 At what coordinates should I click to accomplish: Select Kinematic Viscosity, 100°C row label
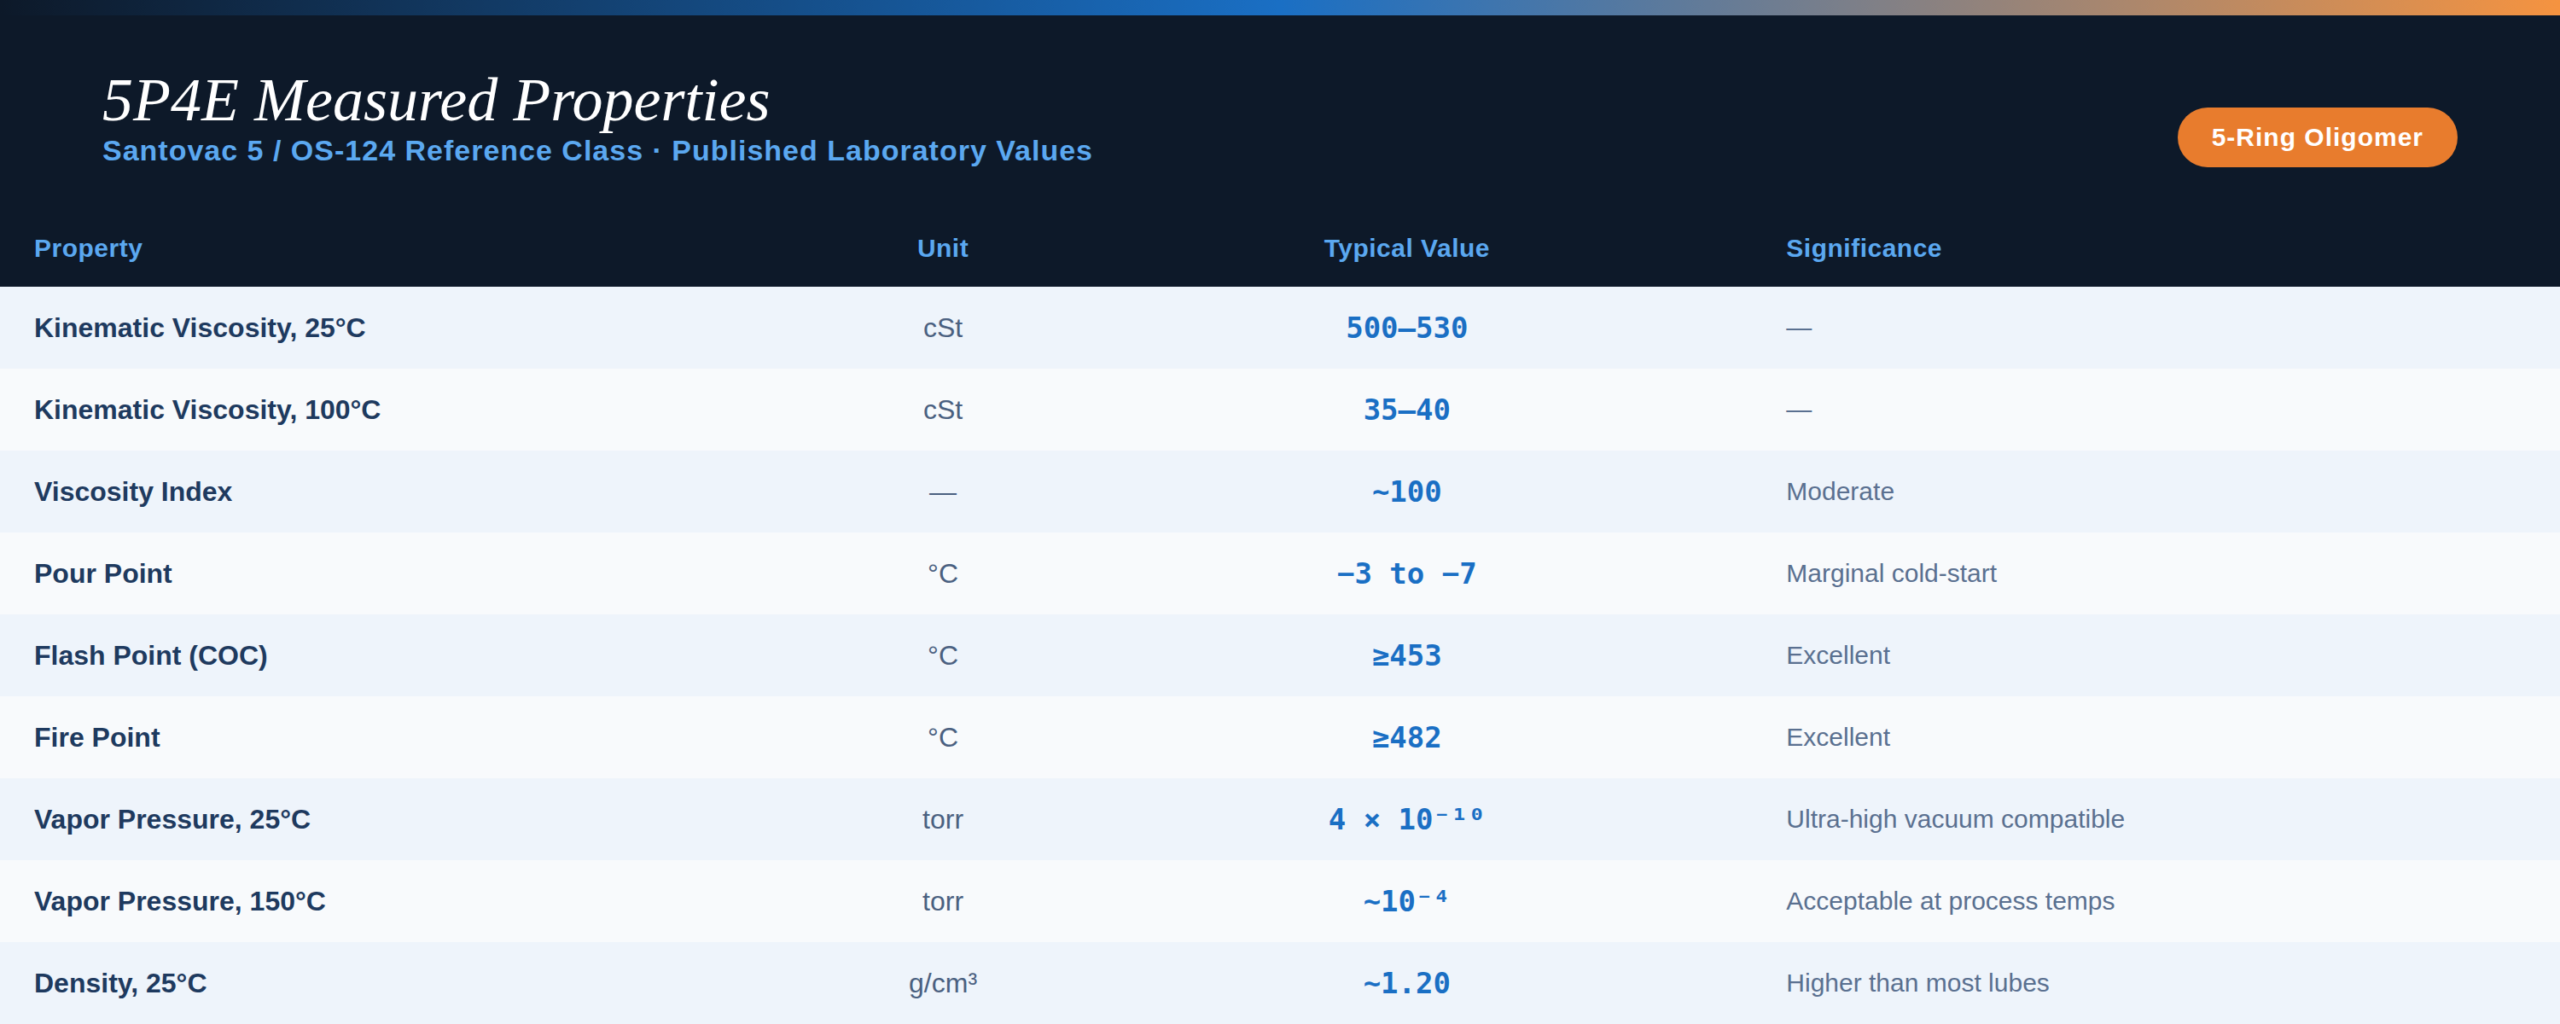coord(207,410)
